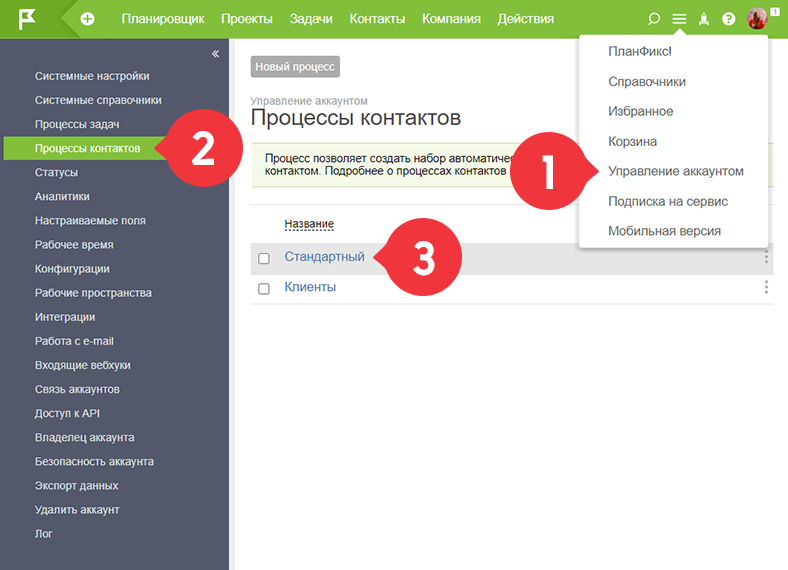The image size is (788, 570).
Task: Click the rocket icon in header
Action: pyautogui.click(x=704, y=19)
